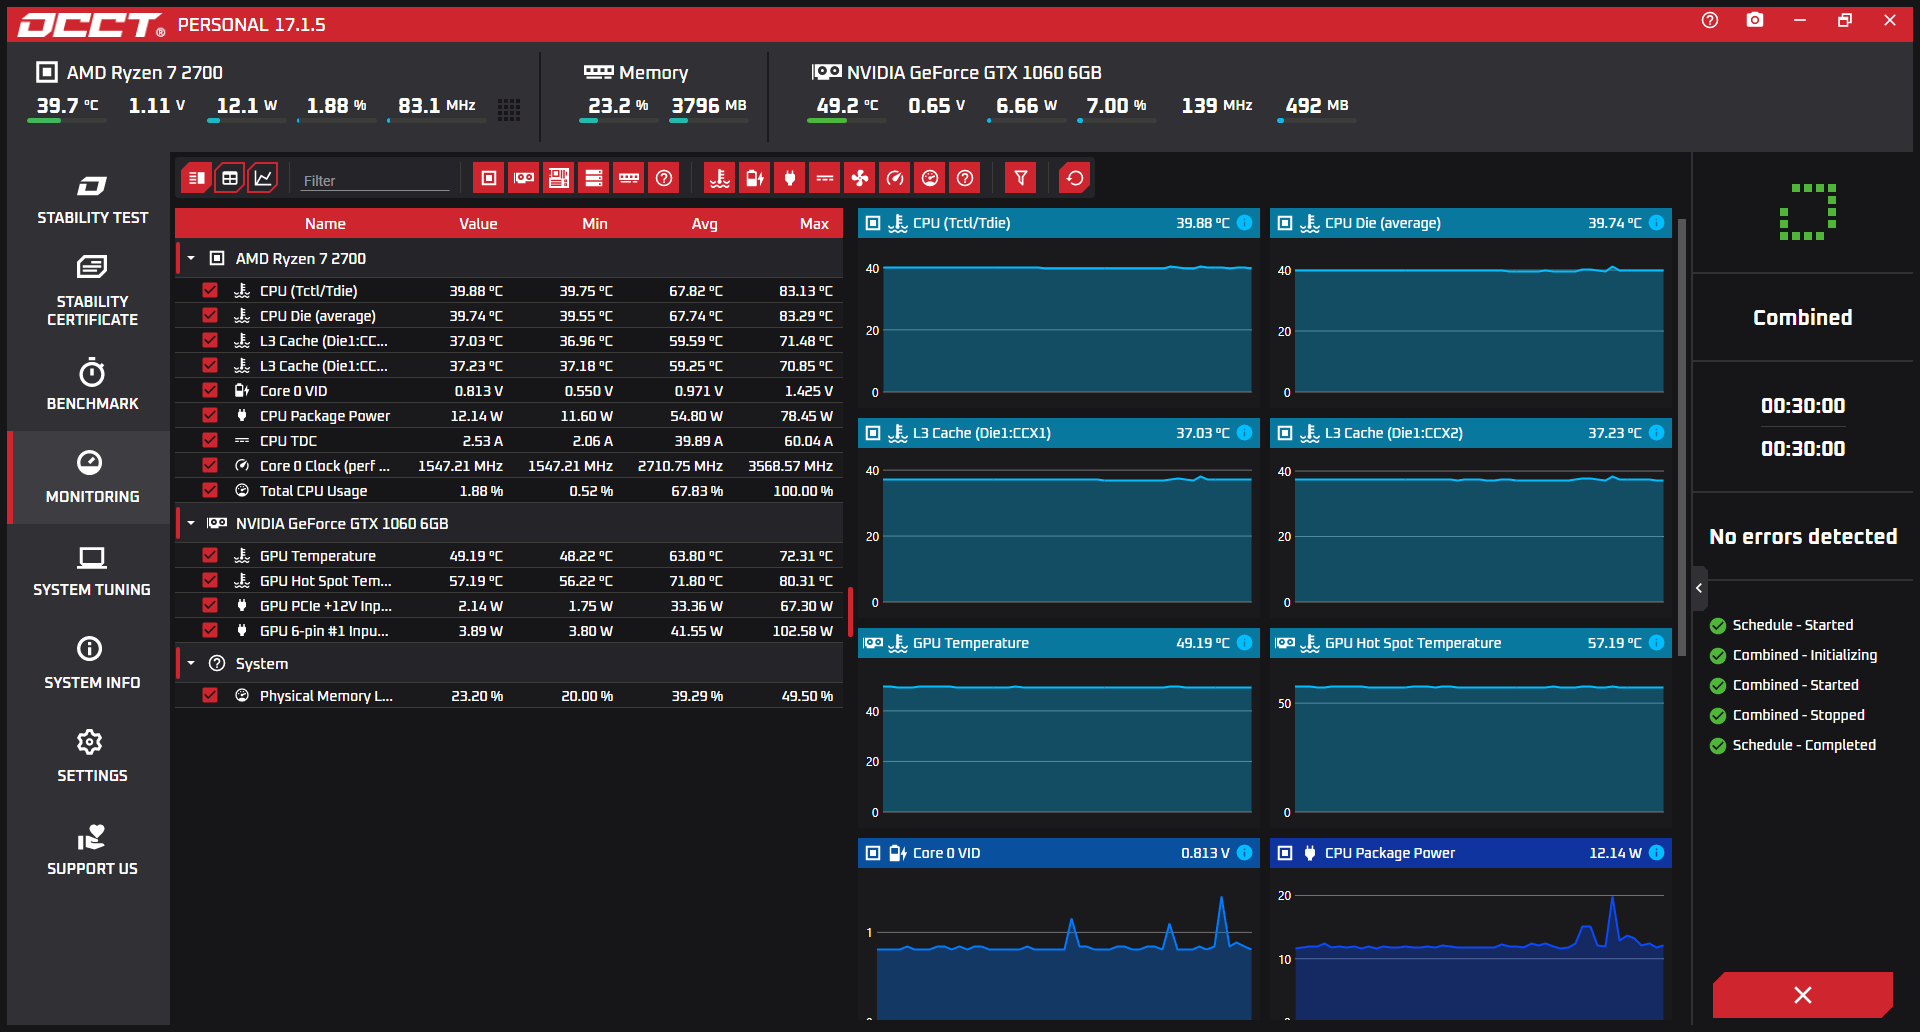This screenshot has width=1920, height=1032.
Task: Uncheck the Core 0 VID sensor row
Action: pyautogui.click(x=210, y=390)
